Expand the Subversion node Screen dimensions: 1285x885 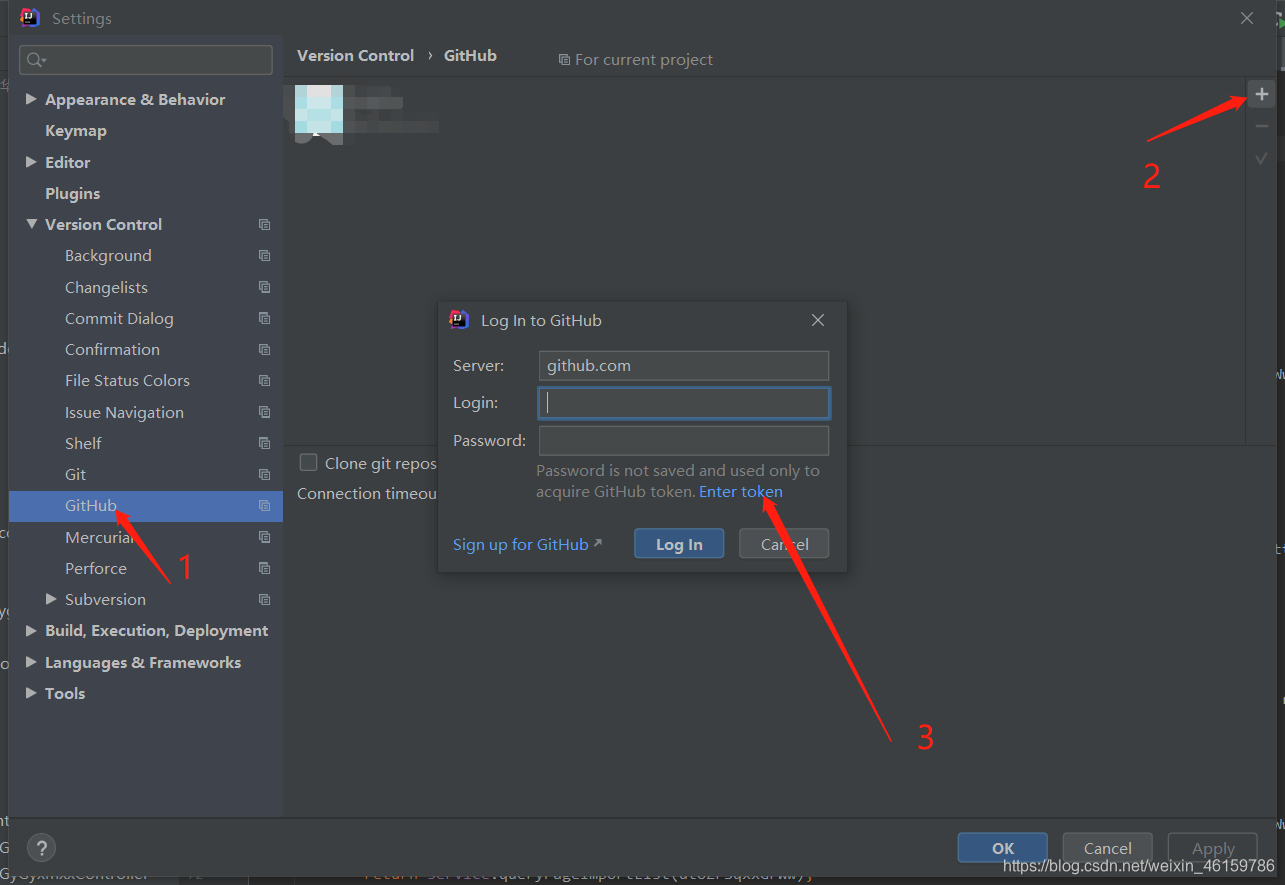click(x=51, y=599)
